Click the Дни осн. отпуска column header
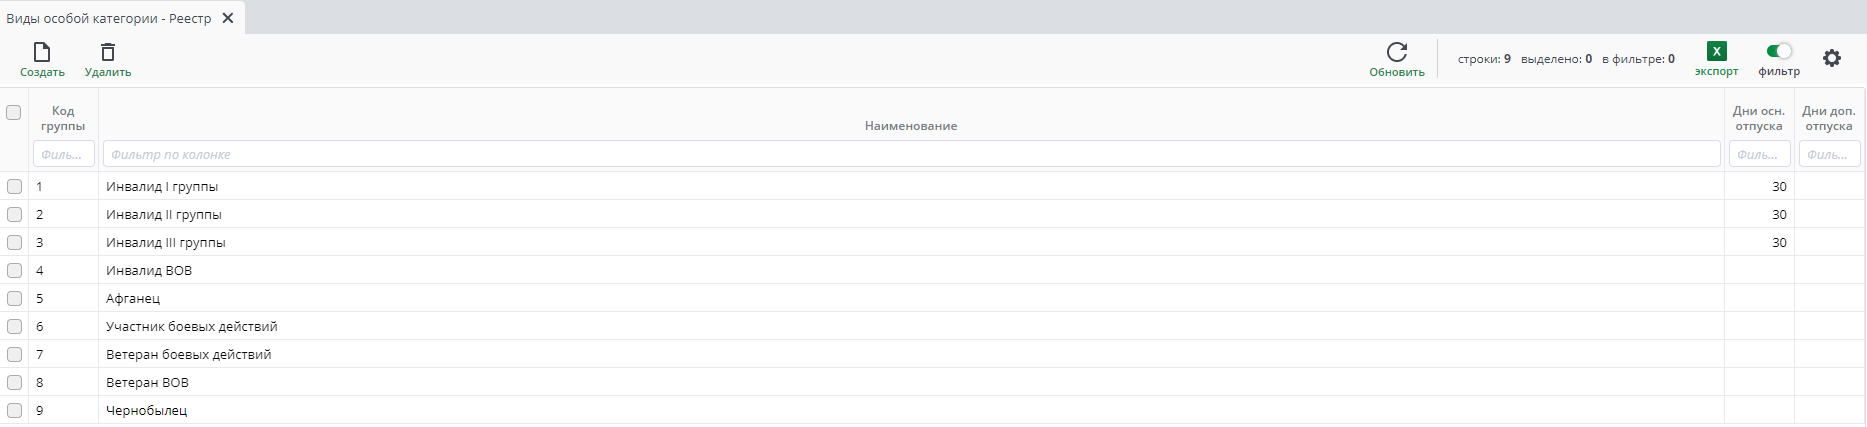Viewport: 1867px width, 427px height. (1759, 118)
